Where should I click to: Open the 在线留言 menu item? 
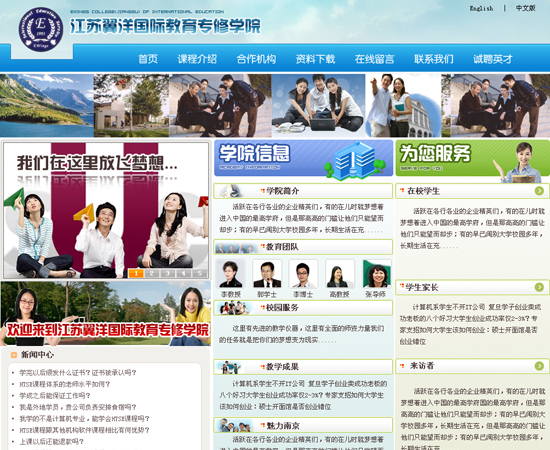[x=374, y=59]
